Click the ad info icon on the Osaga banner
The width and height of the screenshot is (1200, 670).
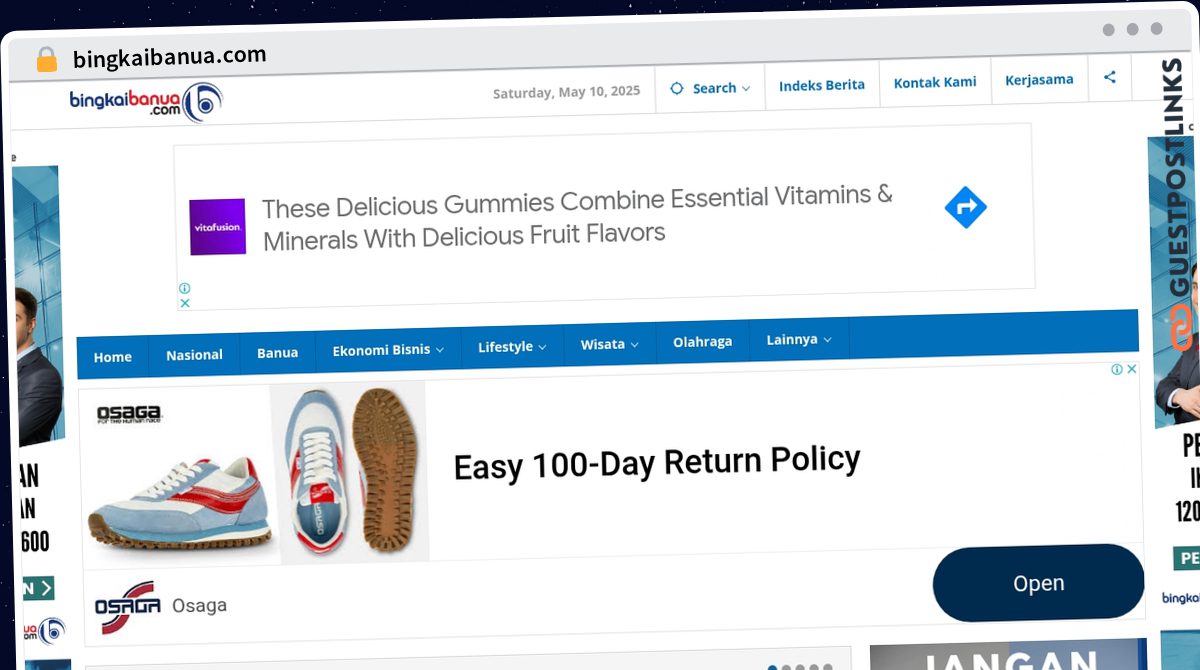point(1117,369)
